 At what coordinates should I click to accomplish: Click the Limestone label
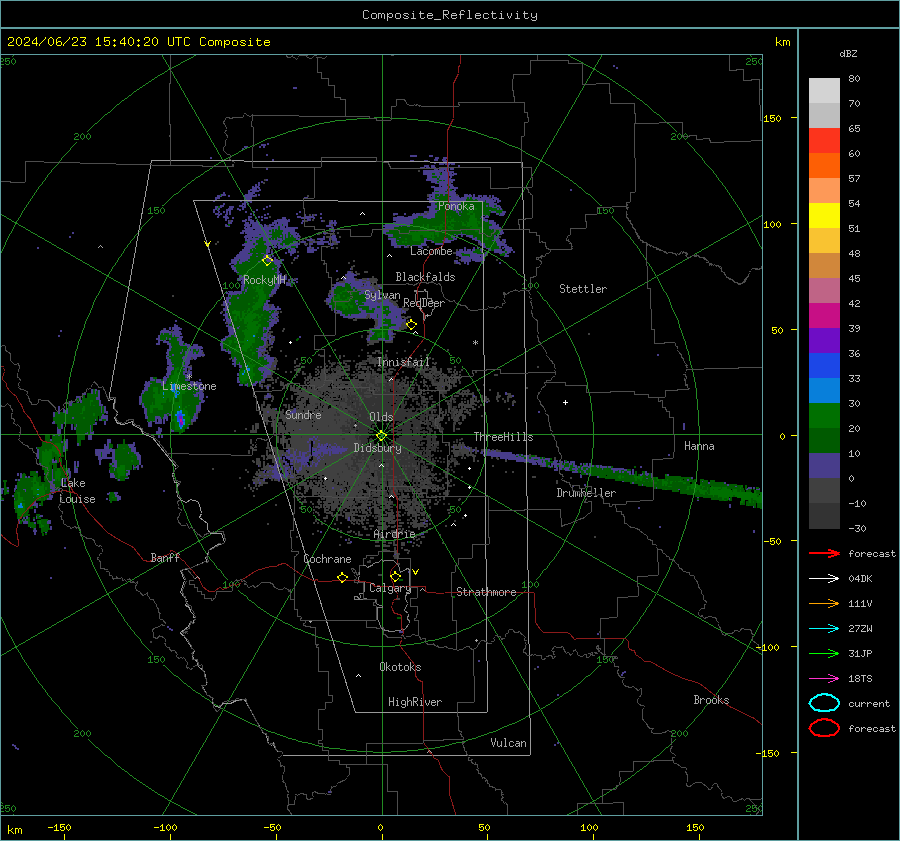coord(189,386)
